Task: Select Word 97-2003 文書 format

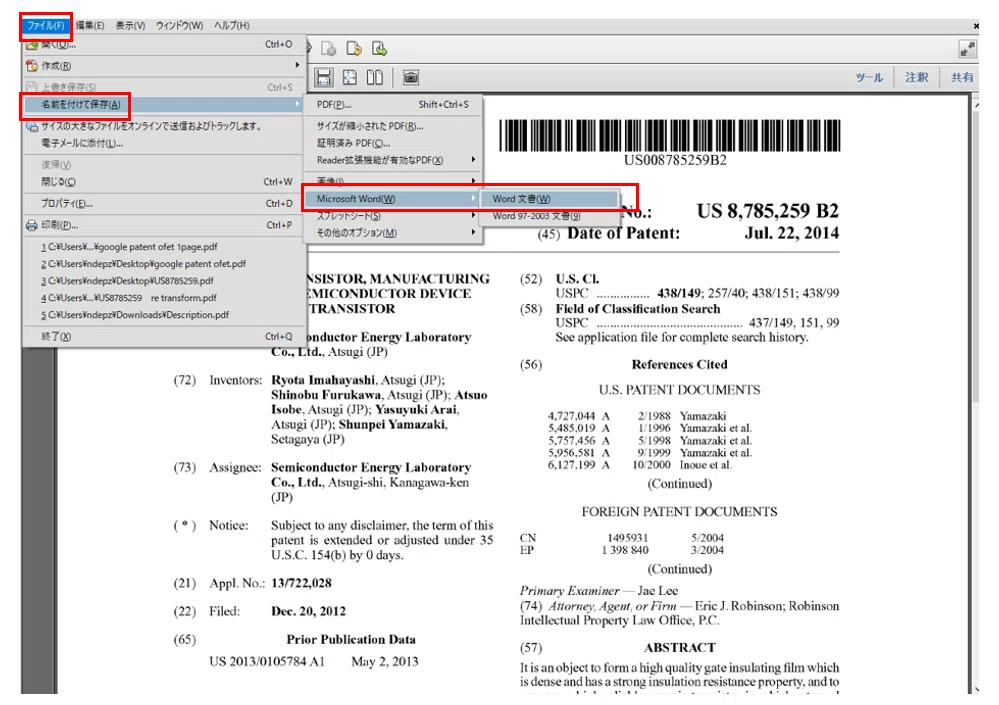Action: click(549, 216)
